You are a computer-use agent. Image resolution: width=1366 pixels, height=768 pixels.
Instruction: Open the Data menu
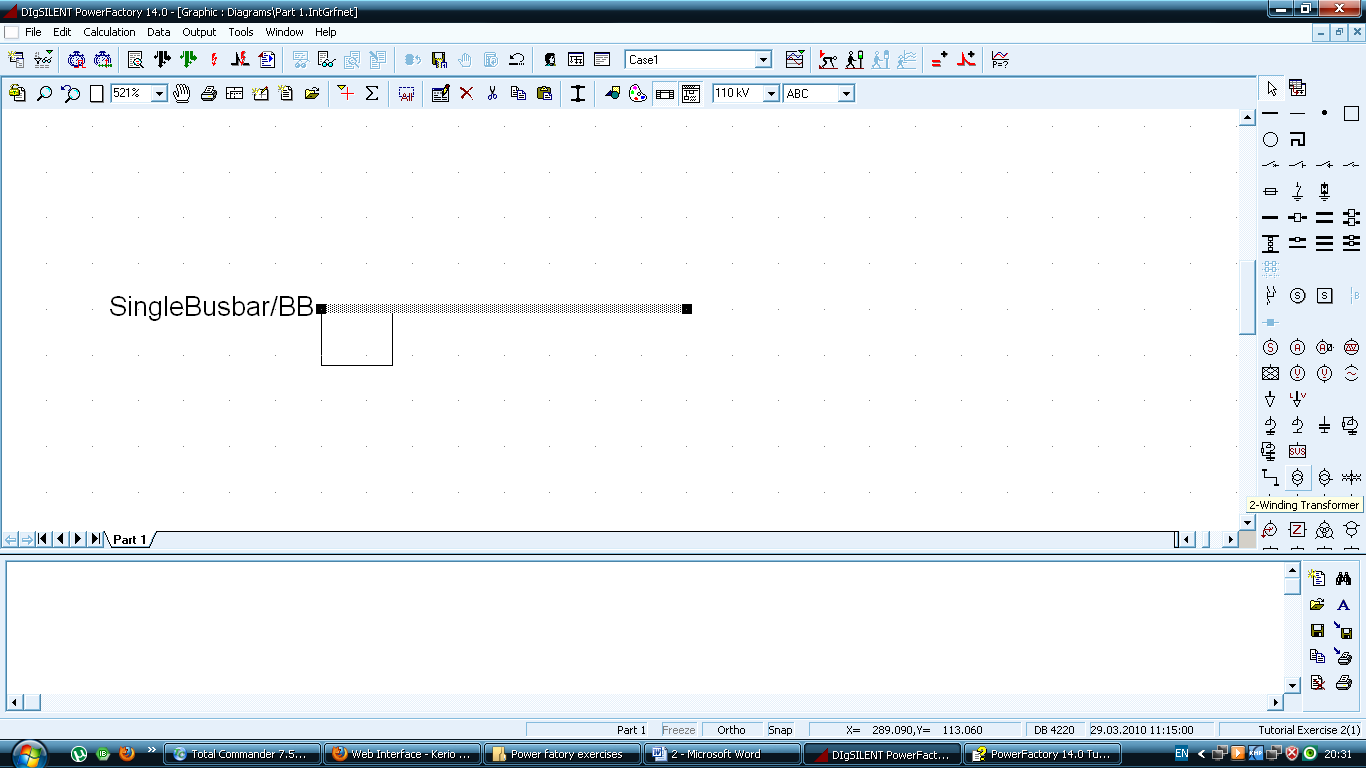159,32
